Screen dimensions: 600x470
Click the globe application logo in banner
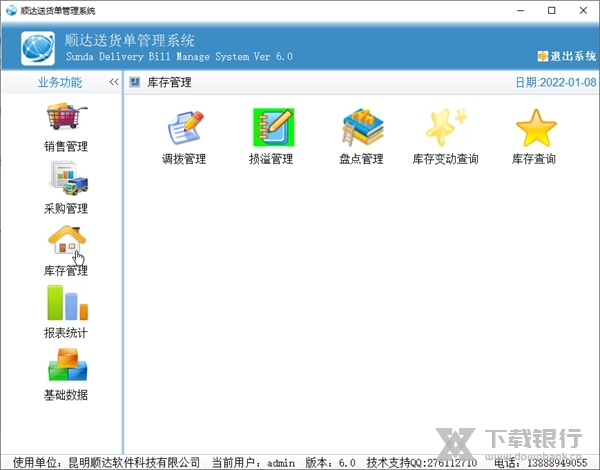pos(38,49)
